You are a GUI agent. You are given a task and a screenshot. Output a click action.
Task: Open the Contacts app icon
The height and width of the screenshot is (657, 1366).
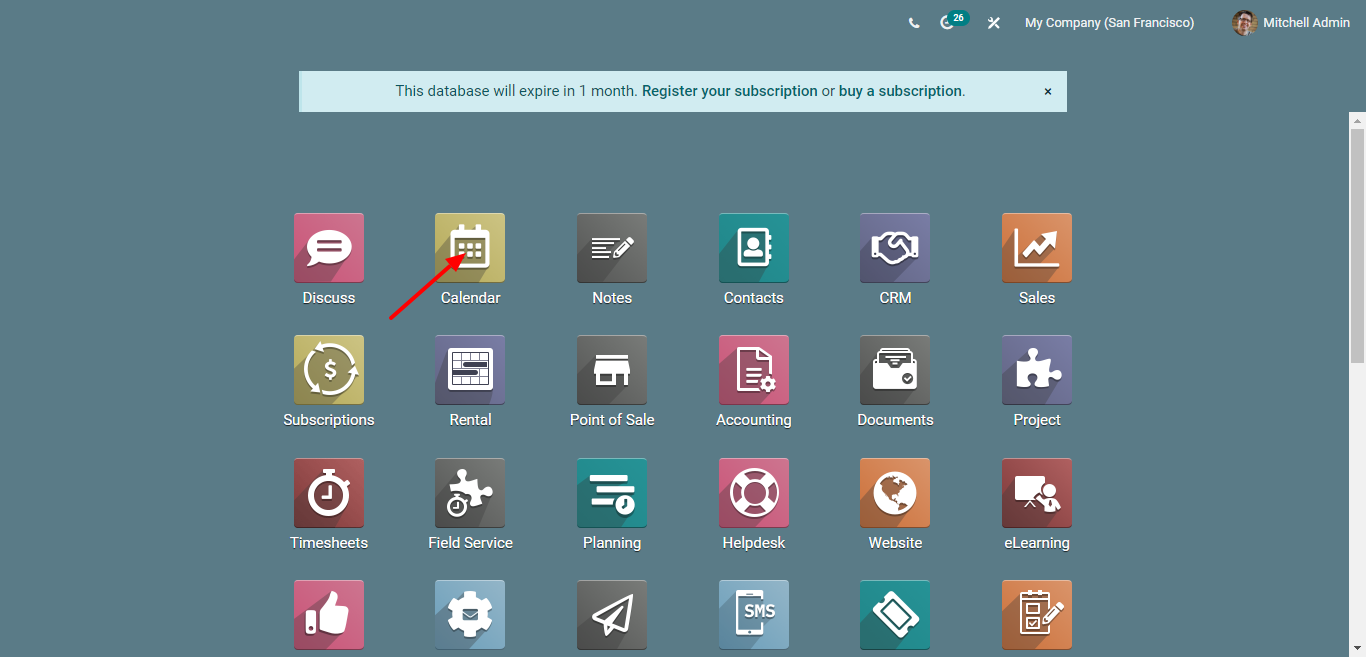753,248
